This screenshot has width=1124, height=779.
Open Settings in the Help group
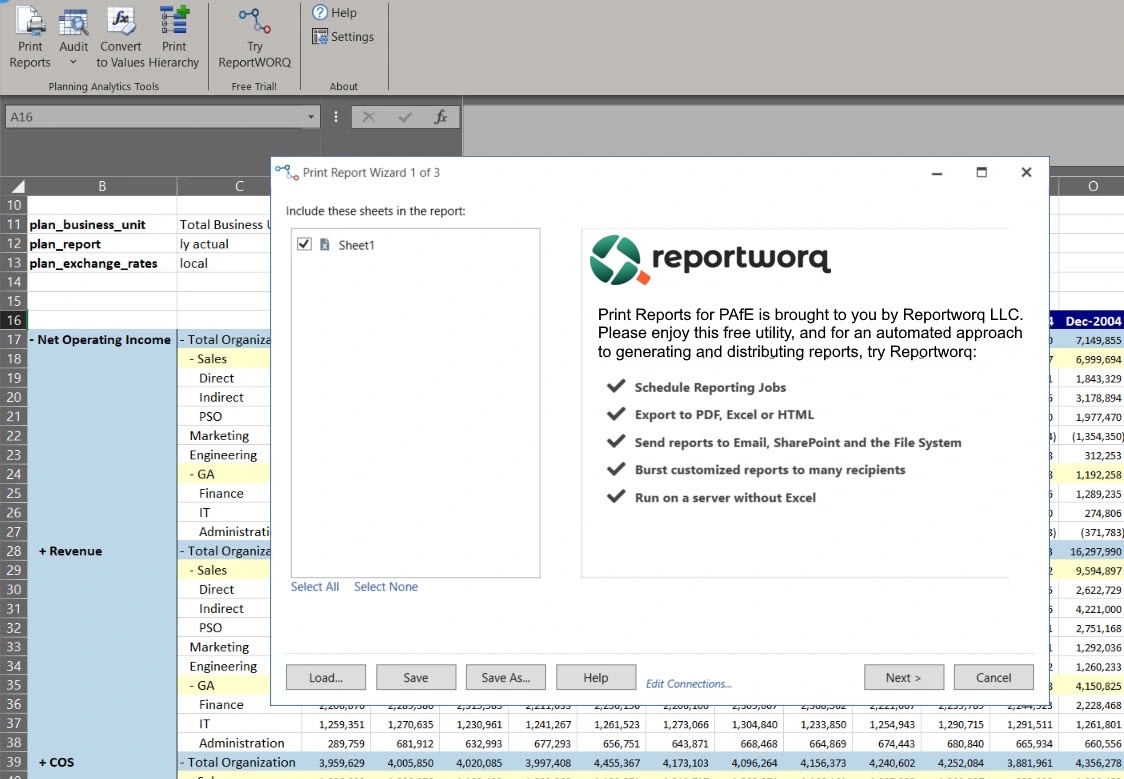tap(343, 36)
